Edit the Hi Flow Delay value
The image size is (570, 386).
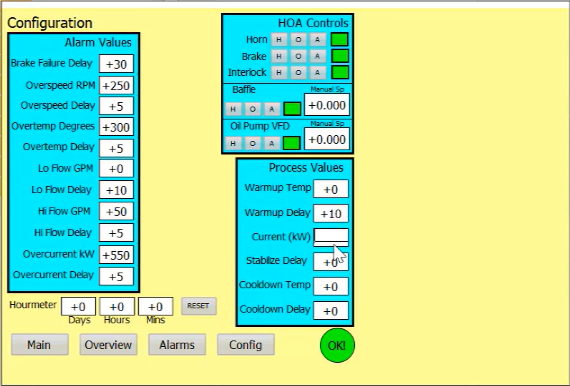pos(116,233)
